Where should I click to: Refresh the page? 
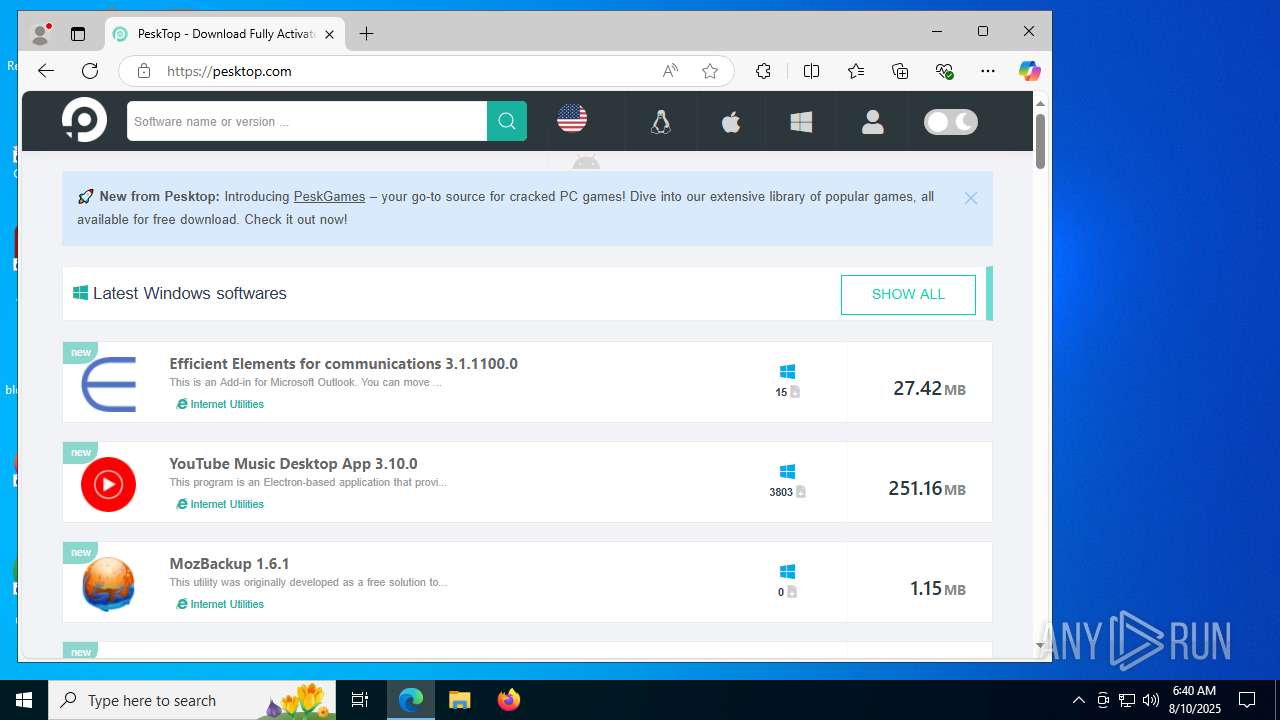(90, 71)
